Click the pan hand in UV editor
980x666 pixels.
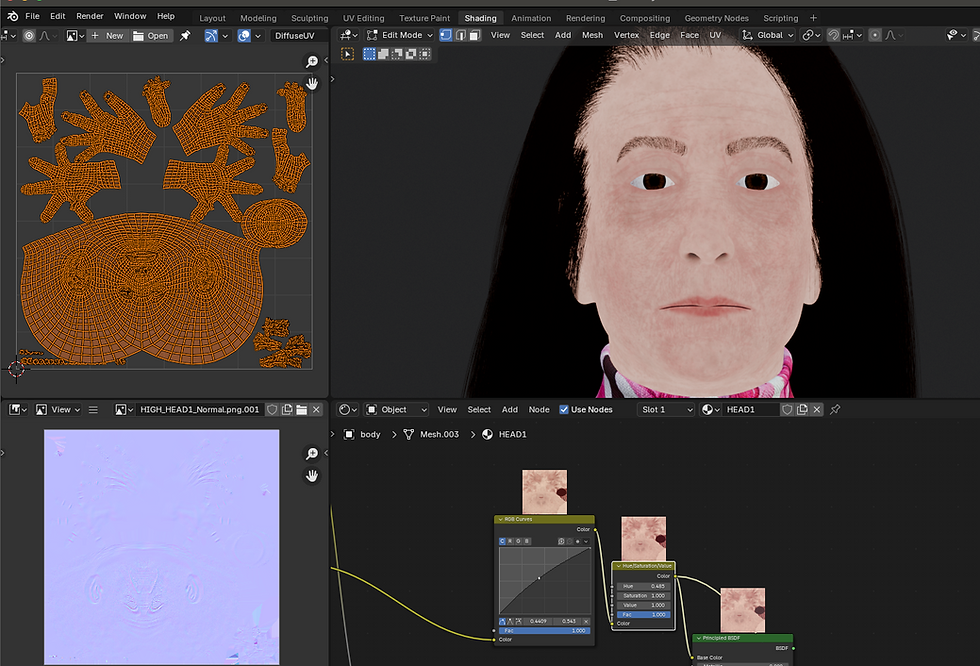coord(311,83)
